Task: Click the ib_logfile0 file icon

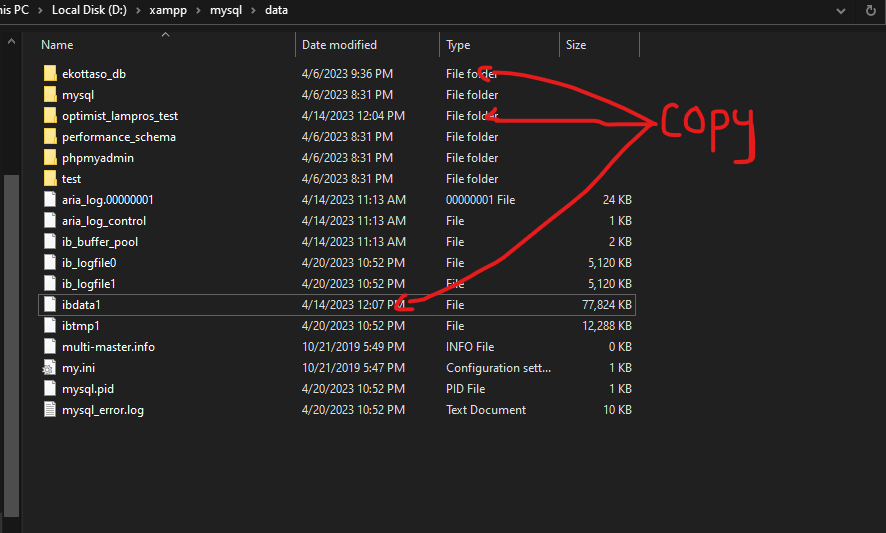Action: click(50, 262)
